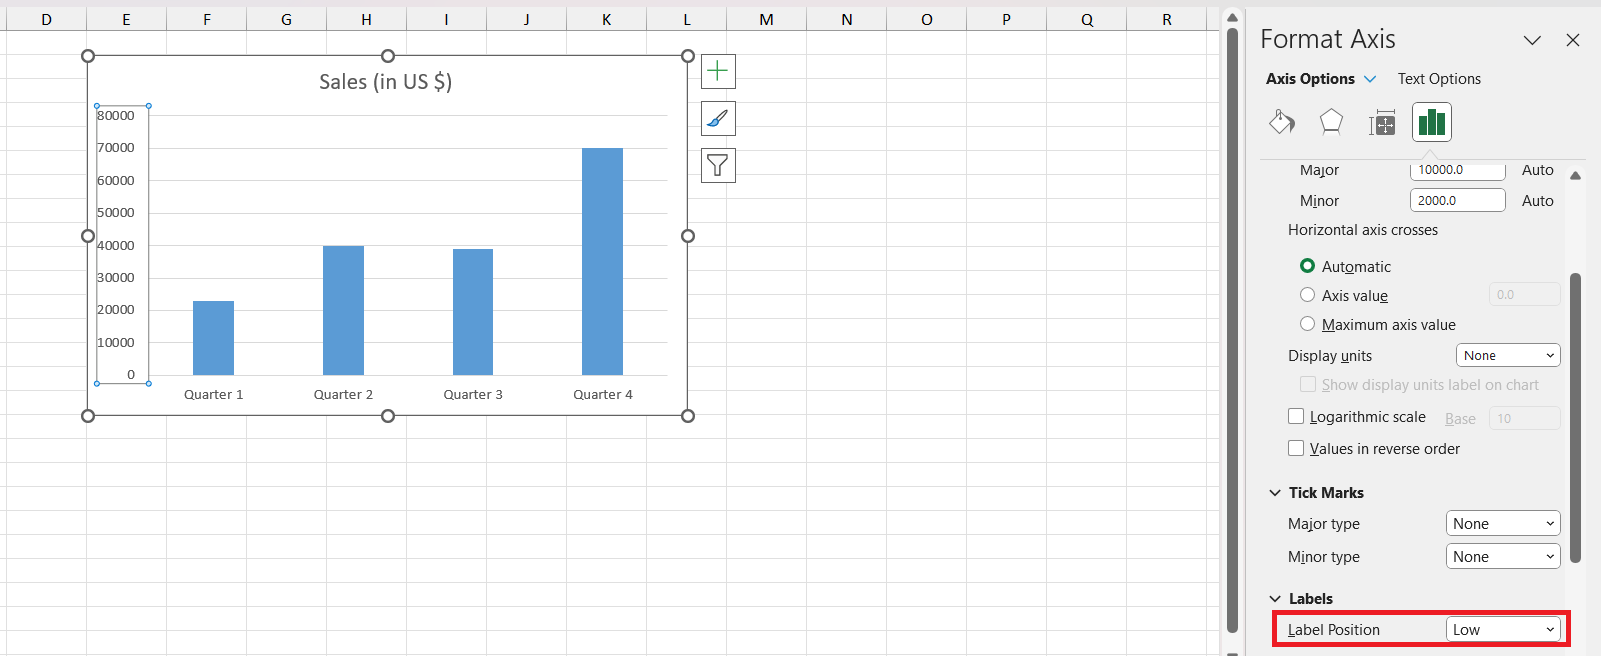Click the Quarter 1 bar in chart
Viewport: 1601px width, 656px height.
(x=213, y=338)
